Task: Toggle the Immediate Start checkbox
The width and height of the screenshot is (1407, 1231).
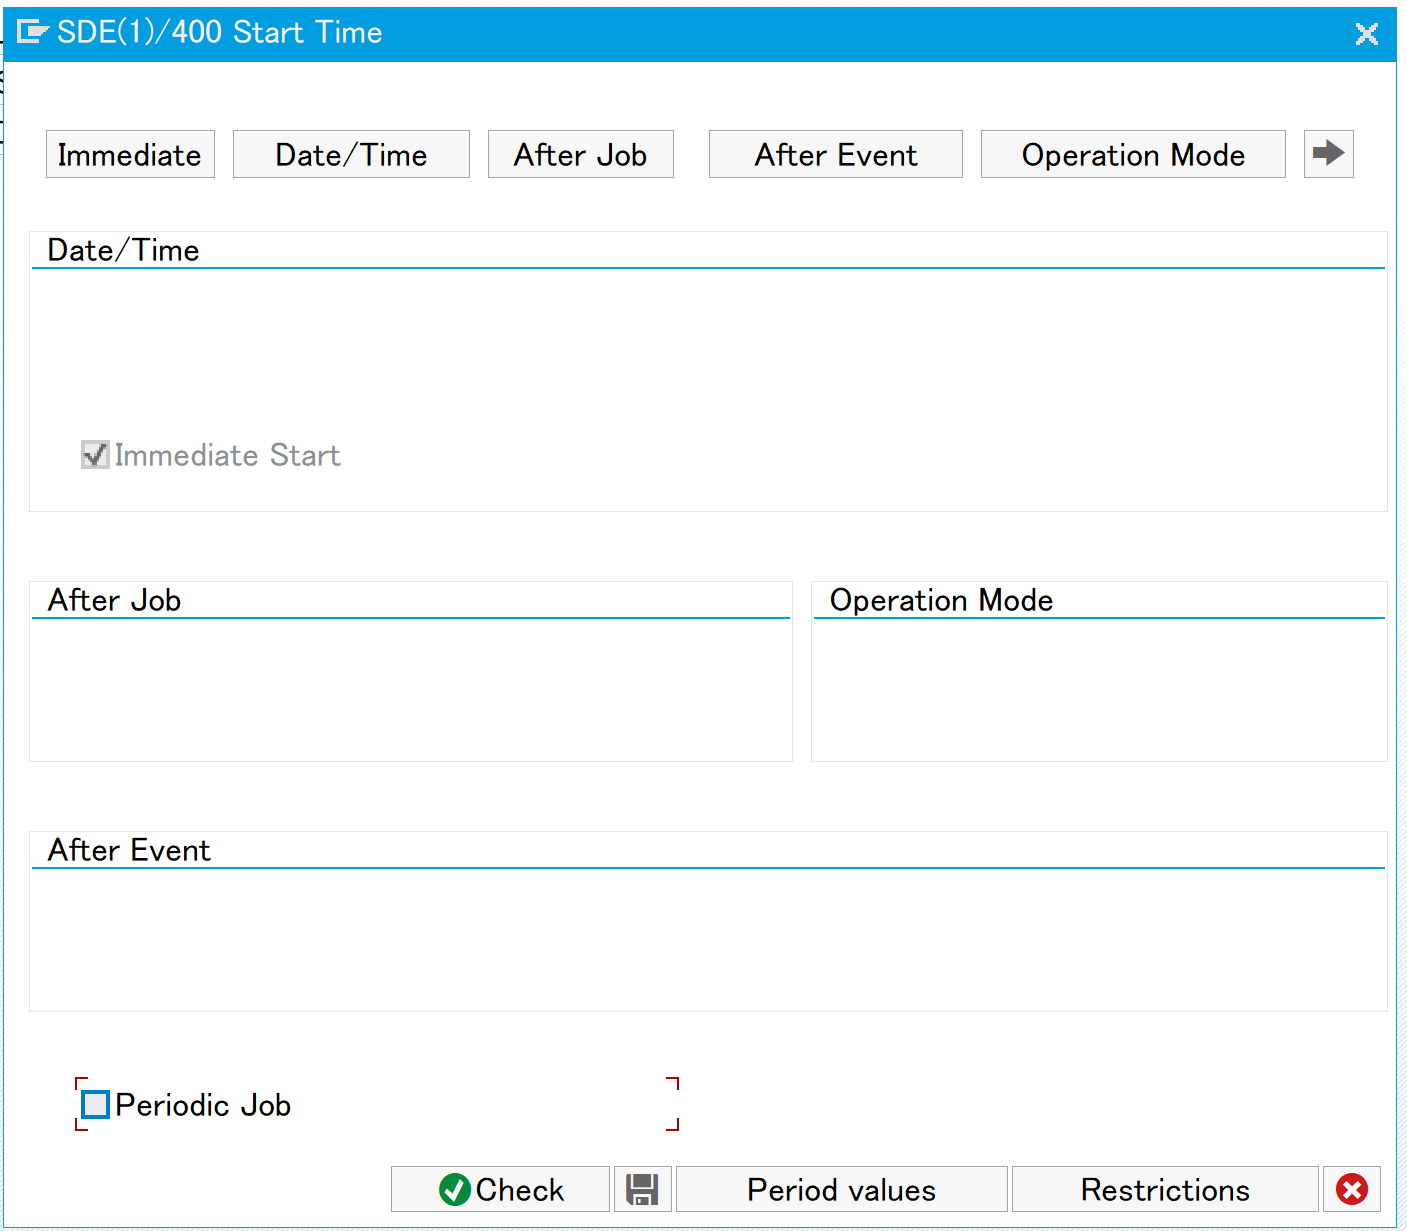Action: 95,455
